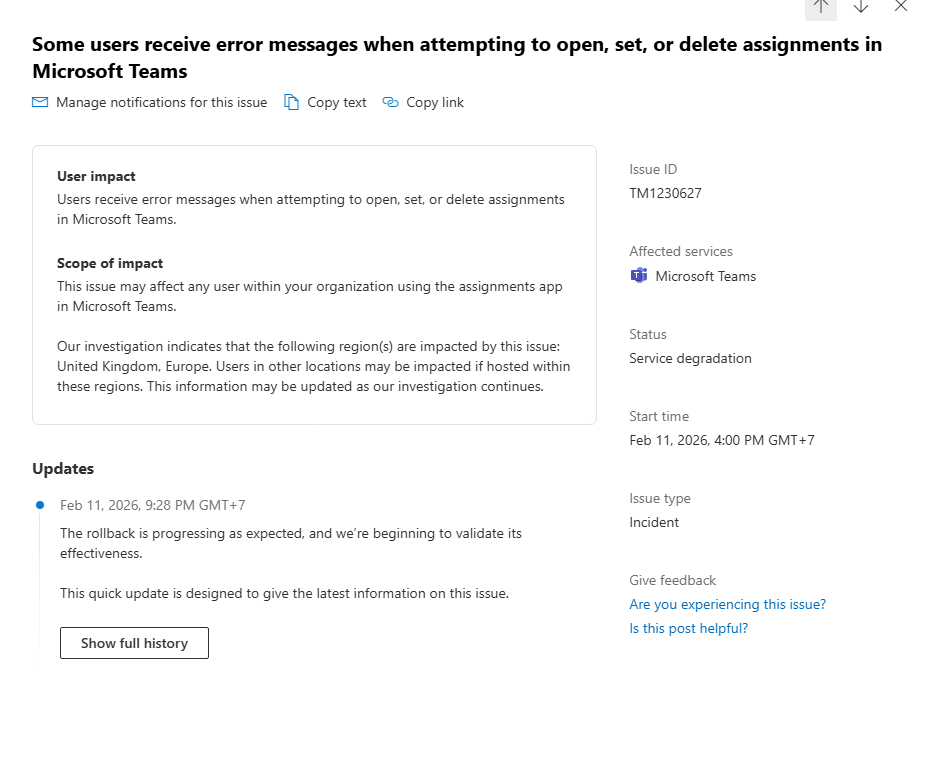Click the blue update timeline dot
The height and width of the screenshot is (779, 933).
point(40,505)
